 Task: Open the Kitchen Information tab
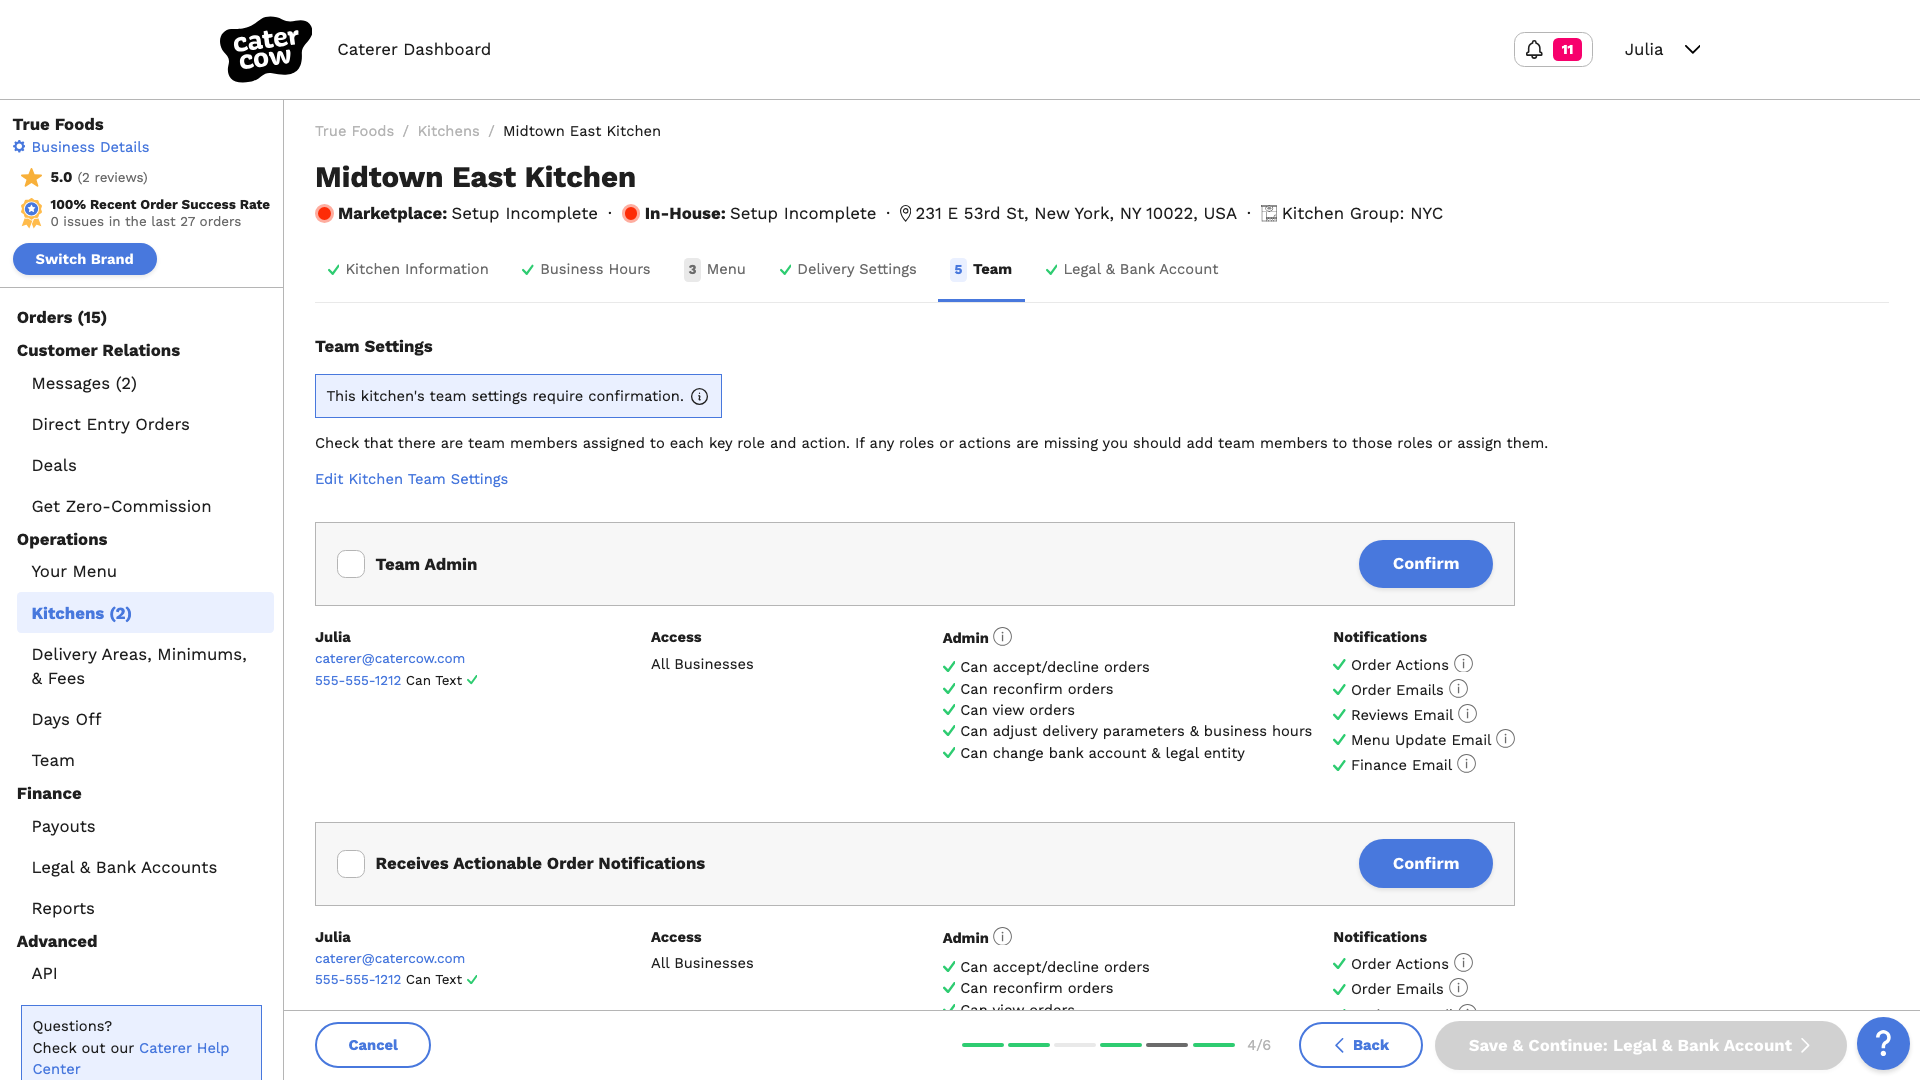click(x=408, y=269)
